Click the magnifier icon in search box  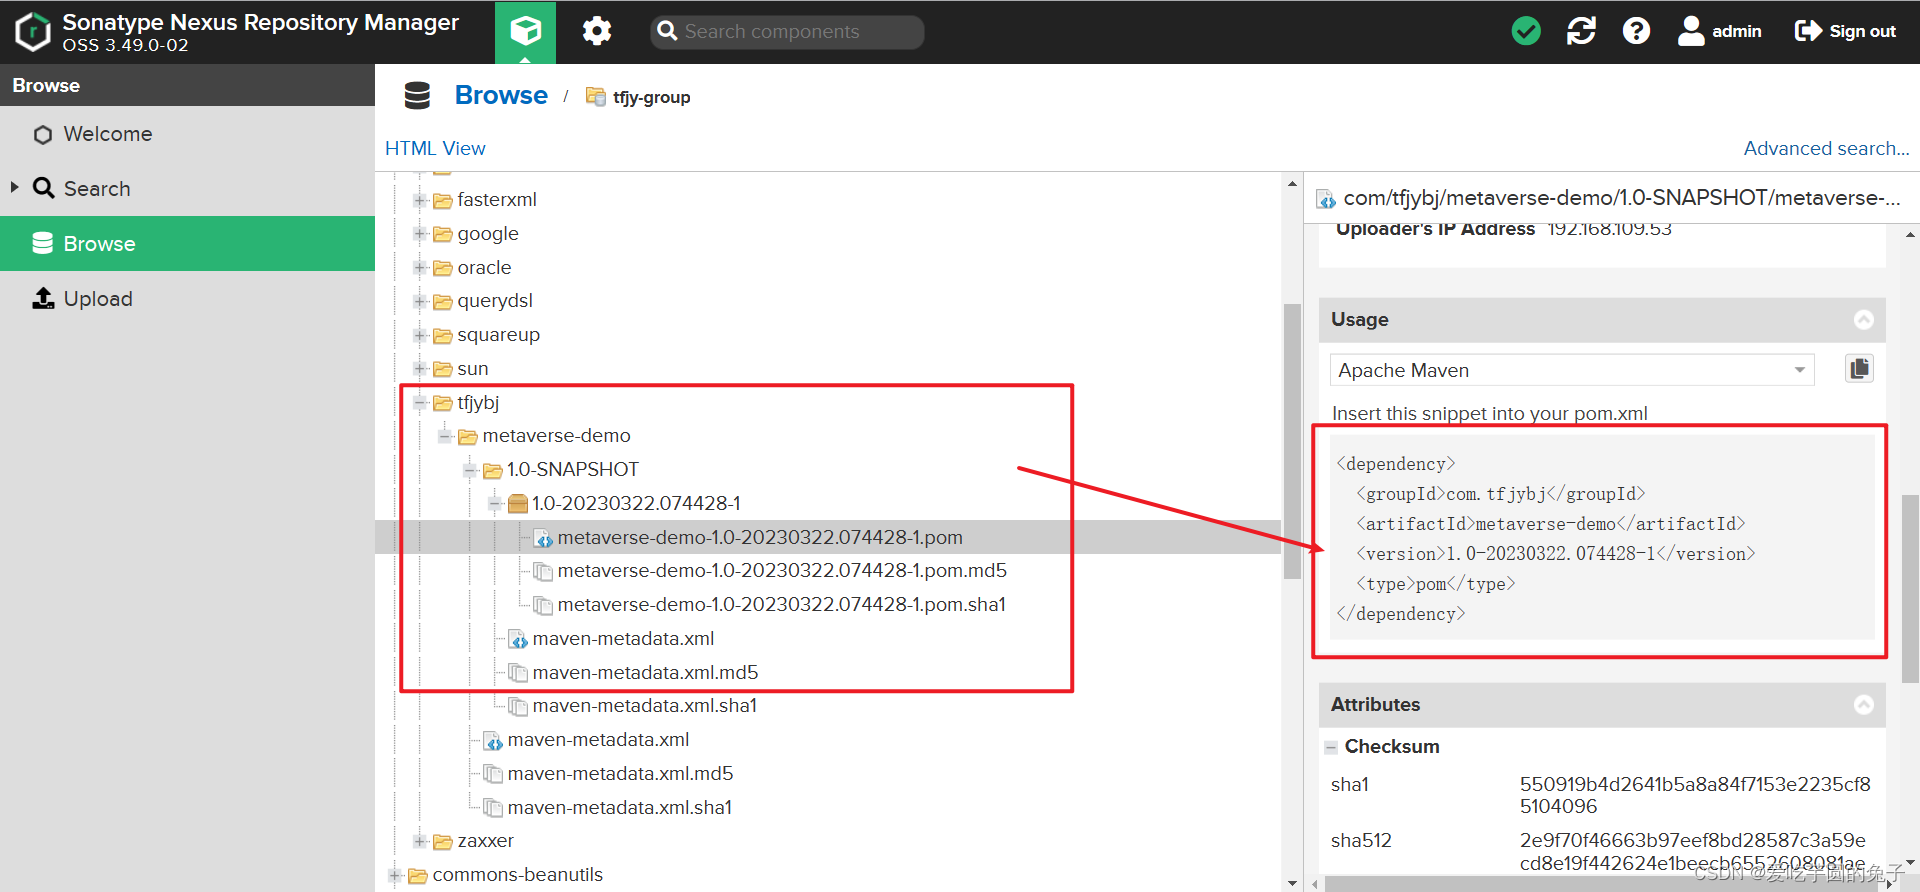667,31
